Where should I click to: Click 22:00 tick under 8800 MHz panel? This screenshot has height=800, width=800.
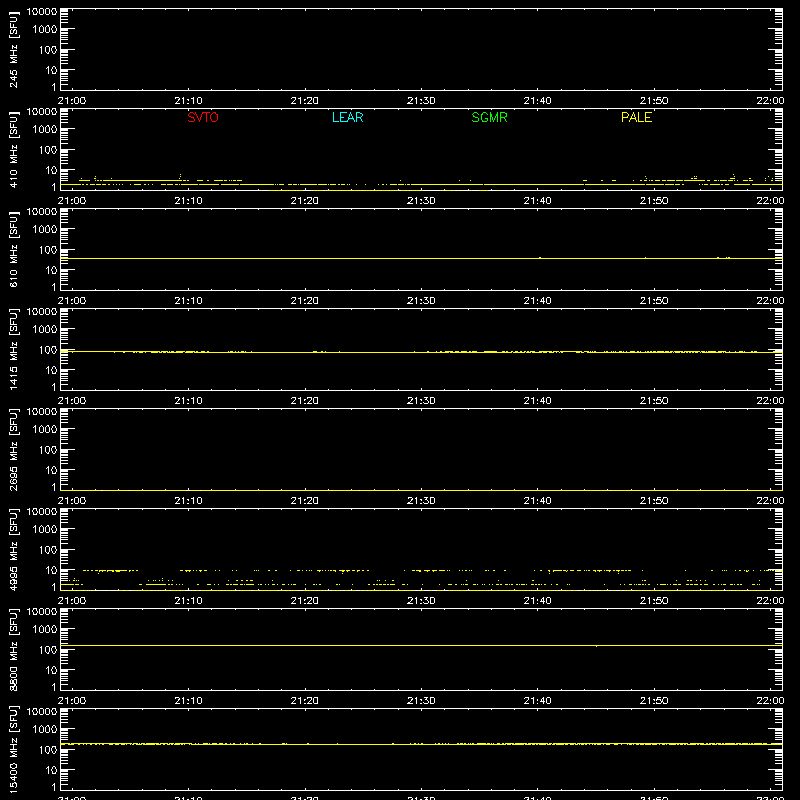[x=770, y=701]
